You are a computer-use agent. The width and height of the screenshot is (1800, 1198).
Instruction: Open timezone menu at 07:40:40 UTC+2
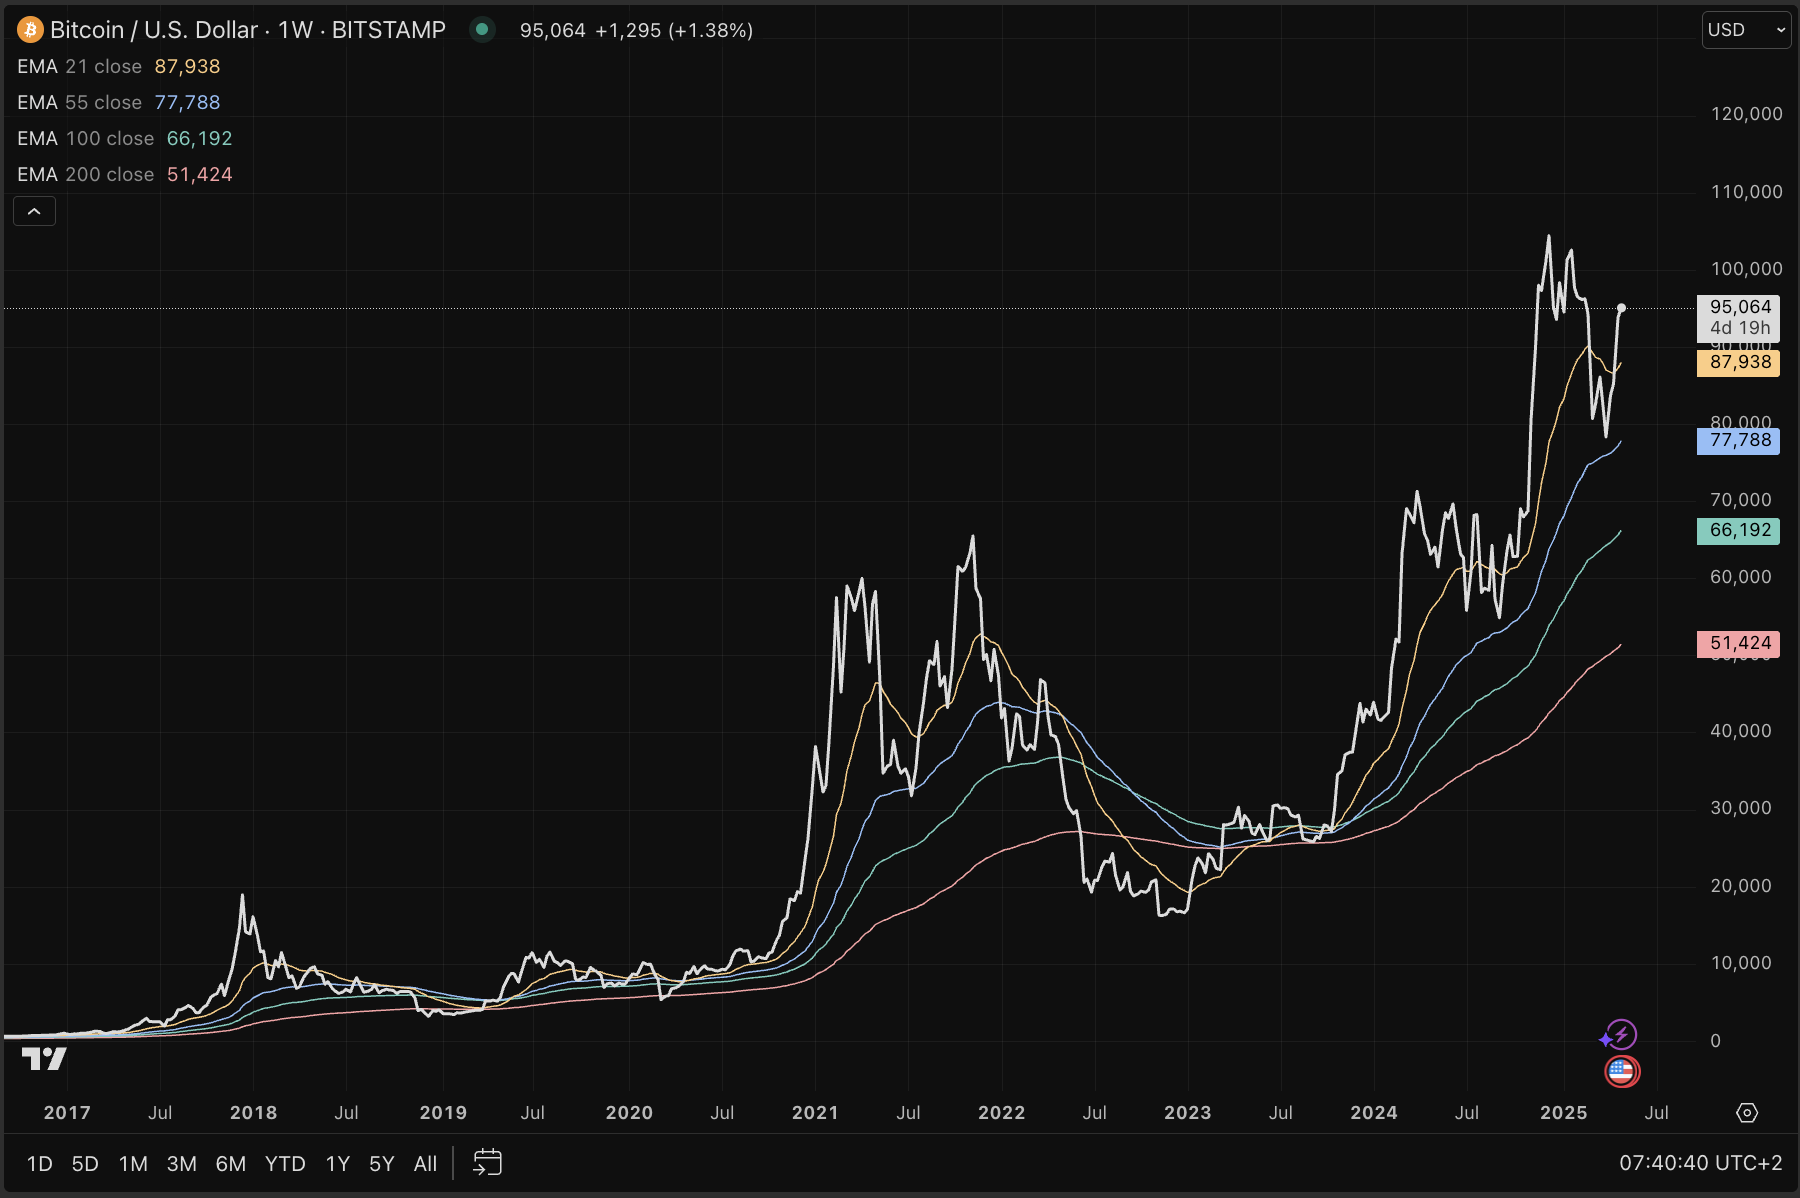1700,1163
